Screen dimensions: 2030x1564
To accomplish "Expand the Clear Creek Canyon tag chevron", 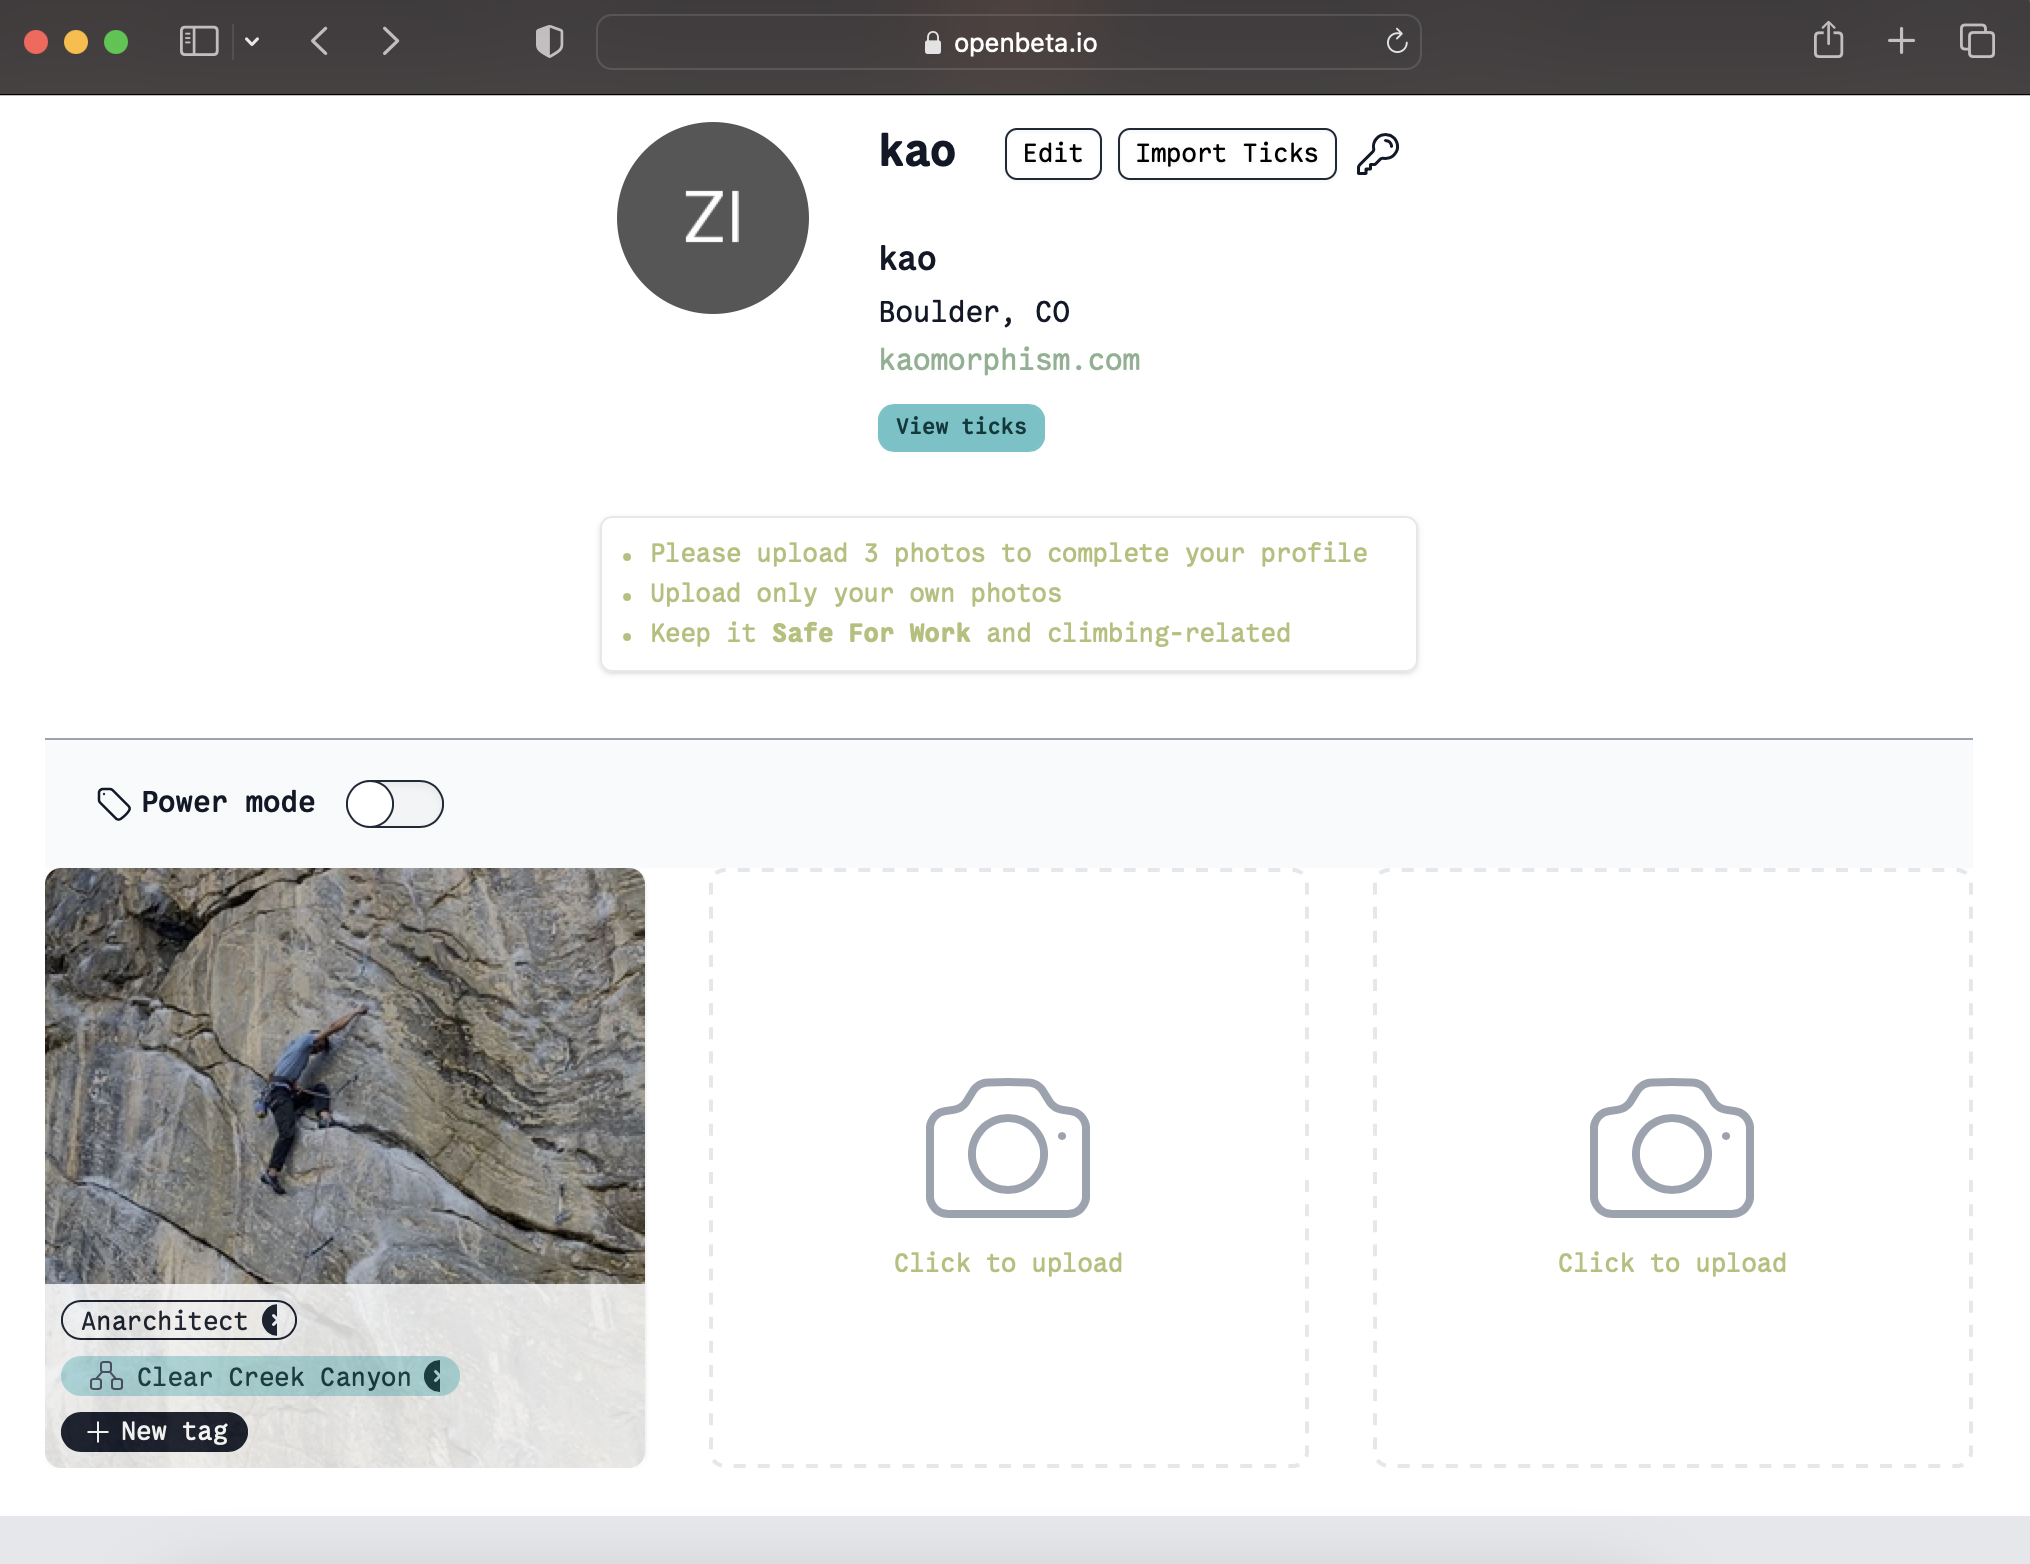I will pos(436,1376).
